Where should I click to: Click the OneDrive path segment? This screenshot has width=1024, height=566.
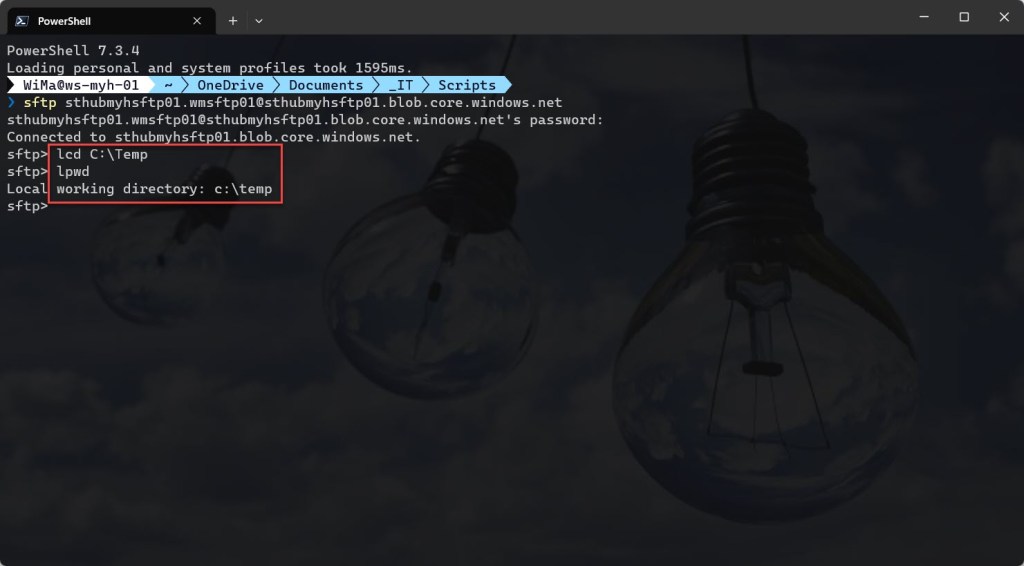tap(230, 85)
